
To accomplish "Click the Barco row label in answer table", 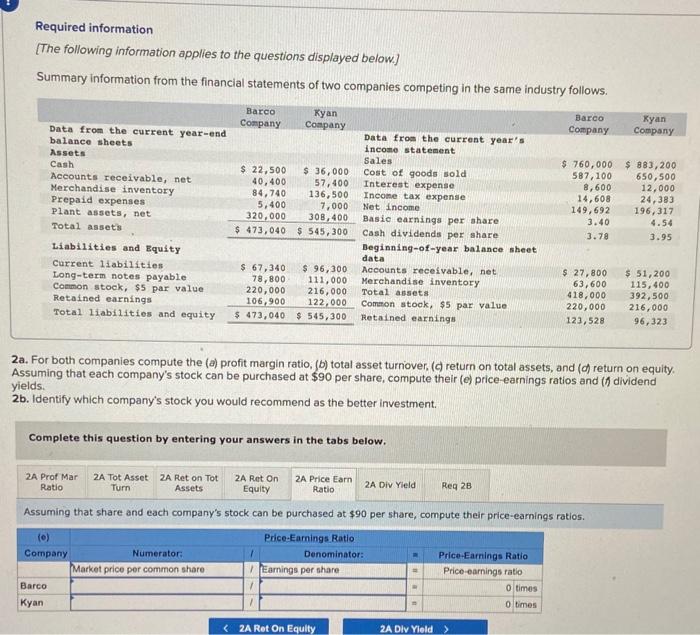I will 33,585.
